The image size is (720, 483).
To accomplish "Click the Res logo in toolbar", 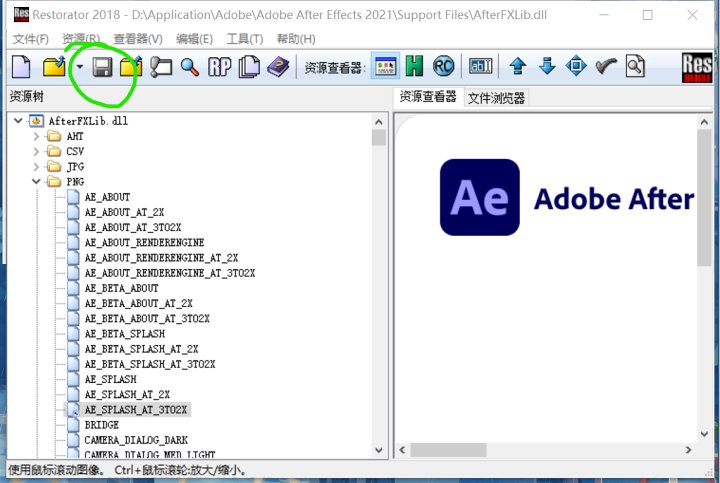I will [x=697, y=67].
